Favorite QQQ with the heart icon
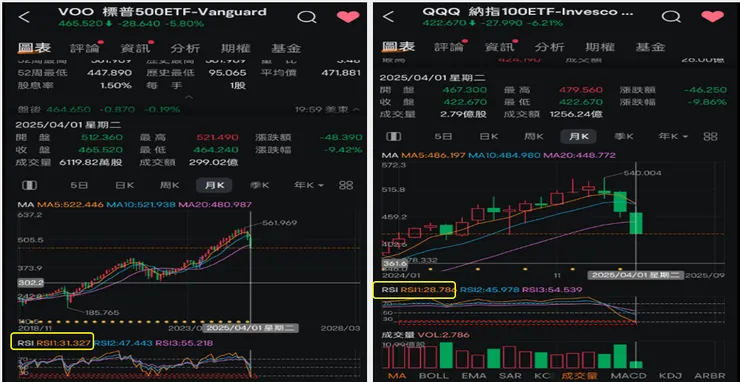Viewport: 740px width, 382px height. (x=712, y=17)
